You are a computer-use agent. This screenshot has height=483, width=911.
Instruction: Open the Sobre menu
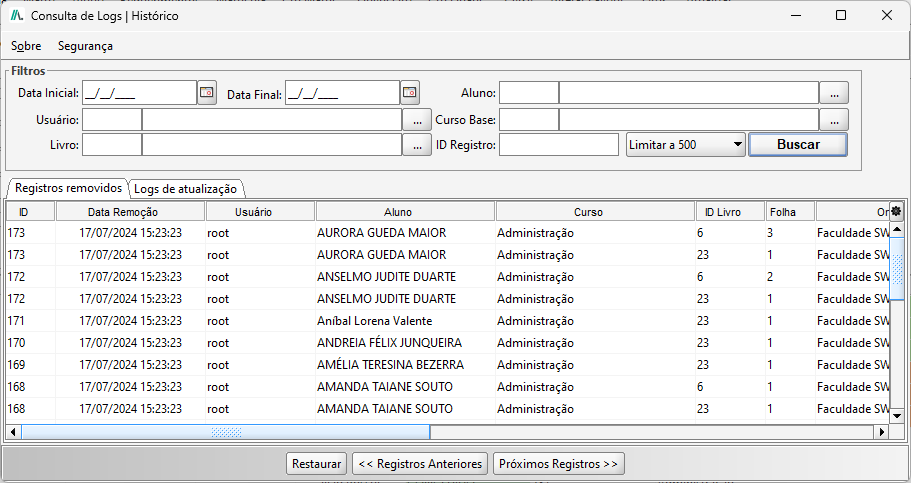[x=26, y=46]
